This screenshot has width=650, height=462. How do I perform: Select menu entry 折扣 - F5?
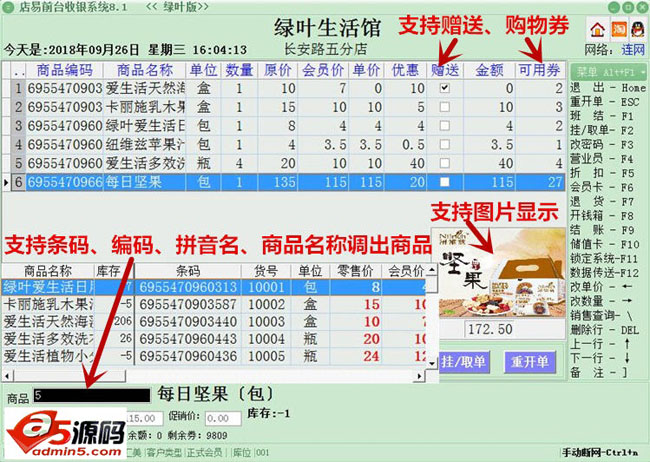(x=601, y=173)
